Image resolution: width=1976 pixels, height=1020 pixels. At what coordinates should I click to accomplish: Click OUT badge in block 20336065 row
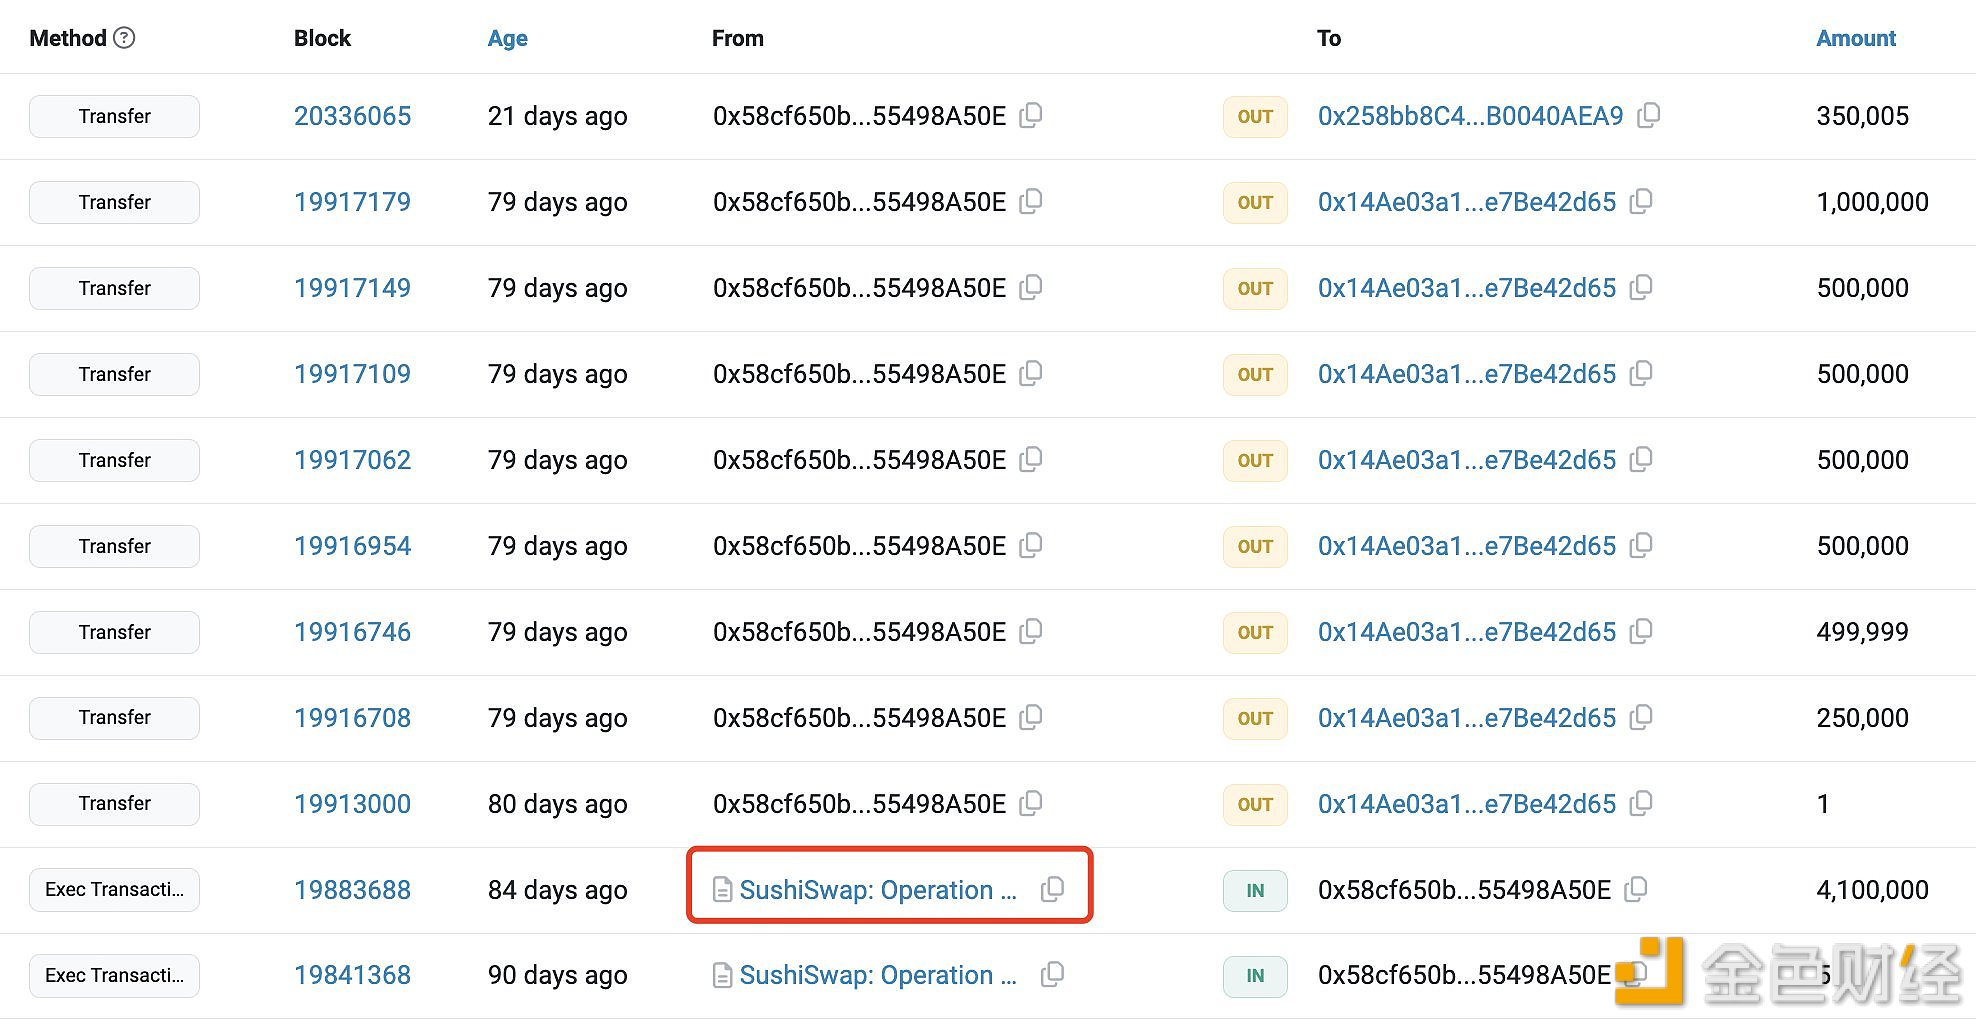tap(1255, 117)
